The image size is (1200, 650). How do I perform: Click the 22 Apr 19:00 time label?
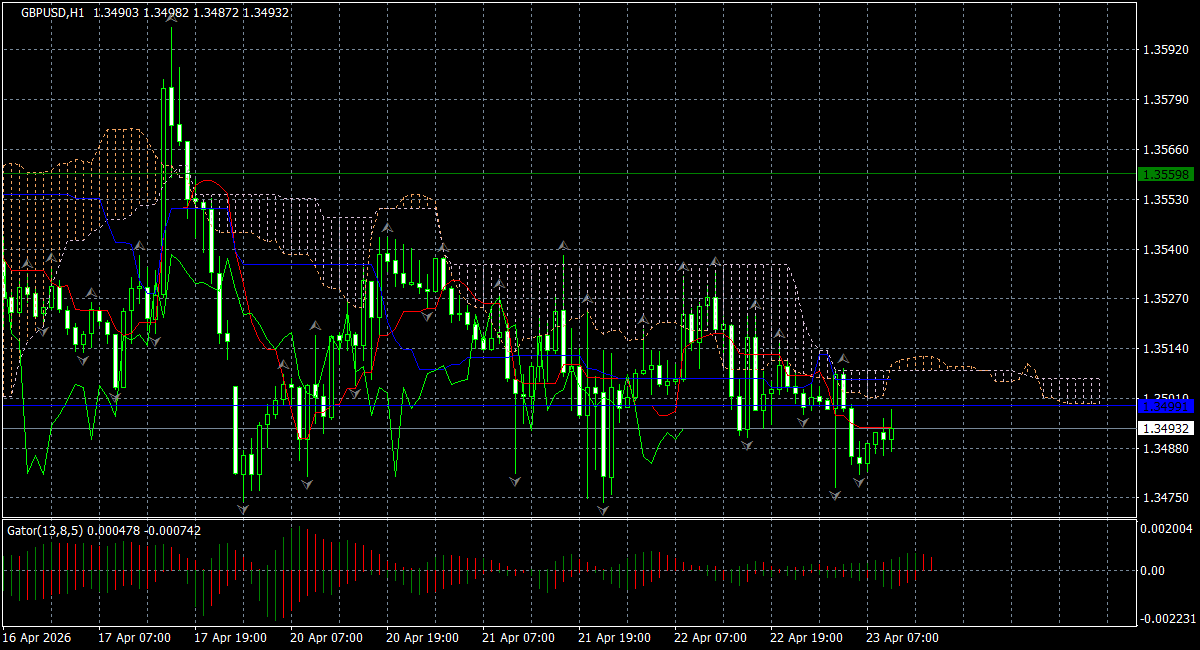(806, 637)
